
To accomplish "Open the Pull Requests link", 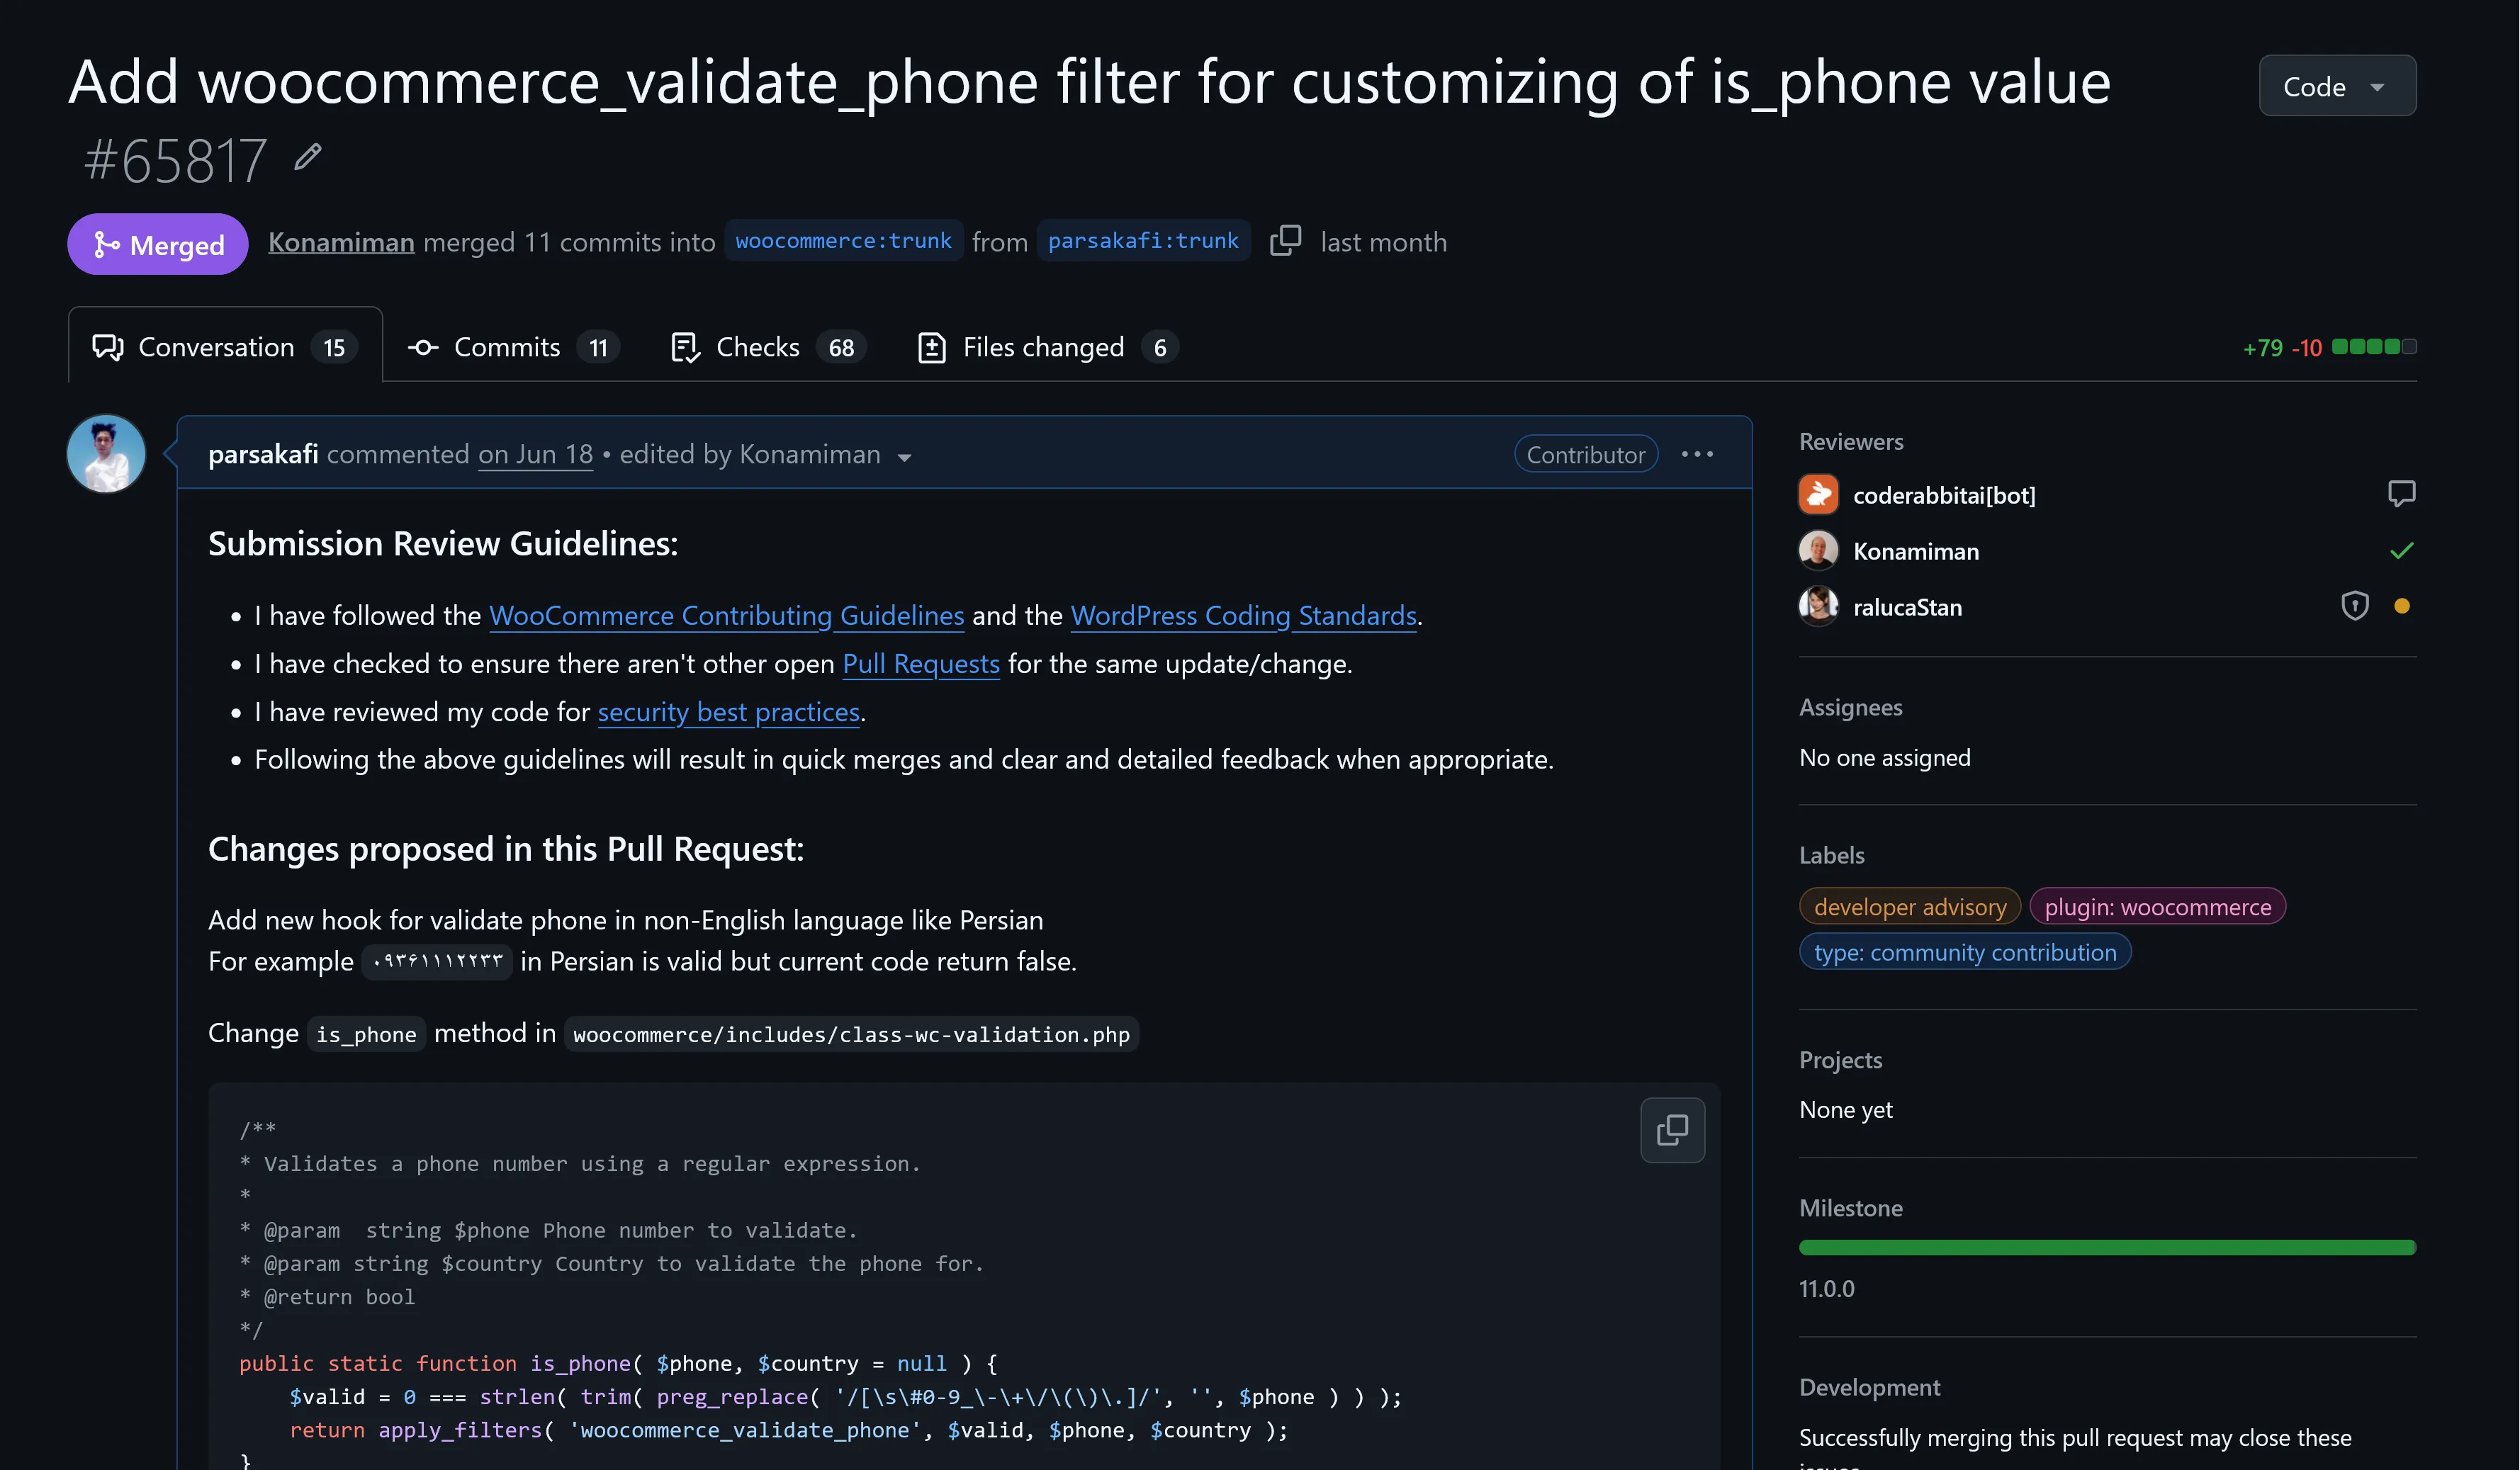I will [x=921, y=663].
